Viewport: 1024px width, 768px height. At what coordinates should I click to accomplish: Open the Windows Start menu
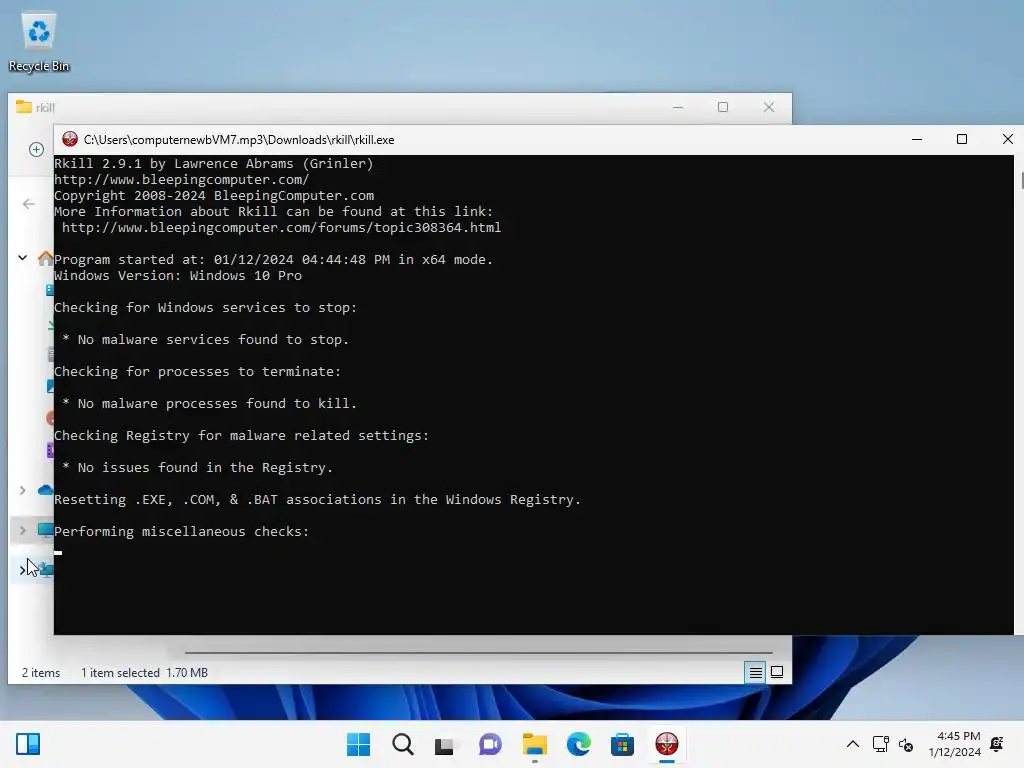[358, 744]
